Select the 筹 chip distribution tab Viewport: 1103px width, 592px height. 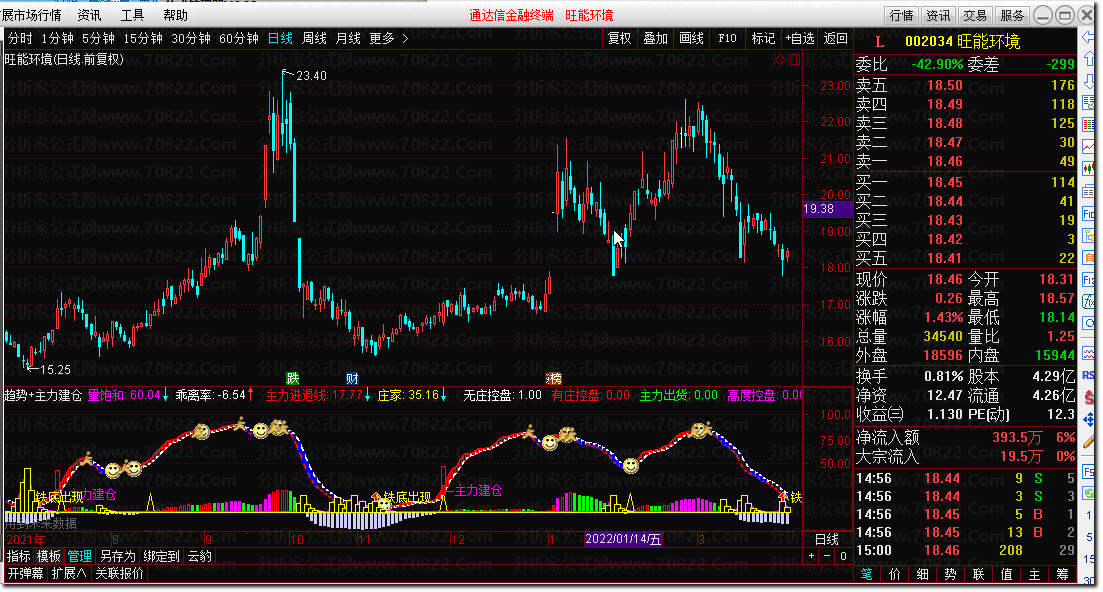pos(1062,574)
